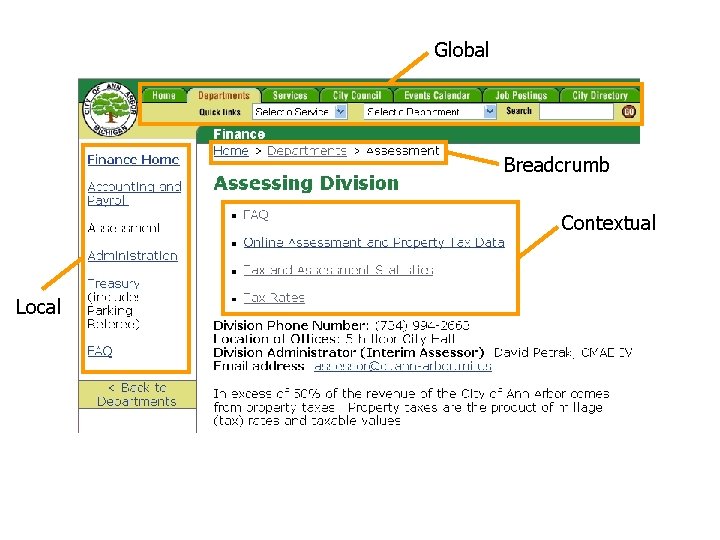Click the Quick links label
Viewport: 720px width, 540px height.
pos(220,112)
